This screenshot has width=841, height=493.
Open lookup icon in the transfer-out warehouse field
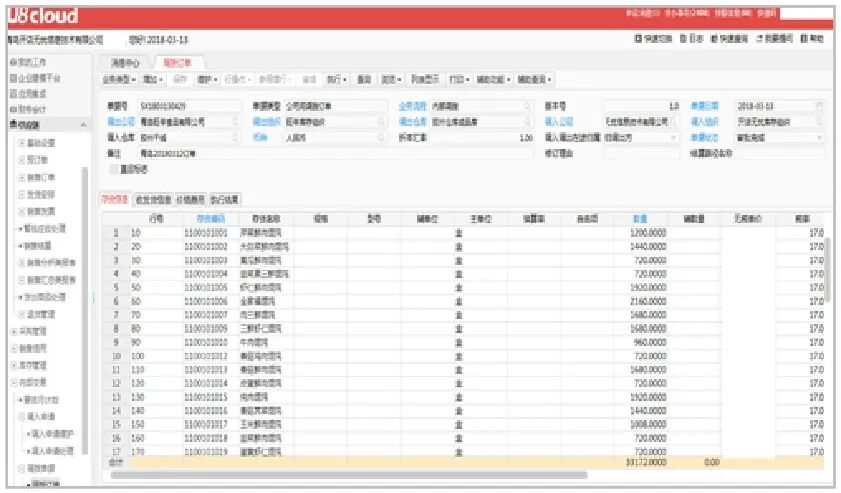click(x=527, y=122)
